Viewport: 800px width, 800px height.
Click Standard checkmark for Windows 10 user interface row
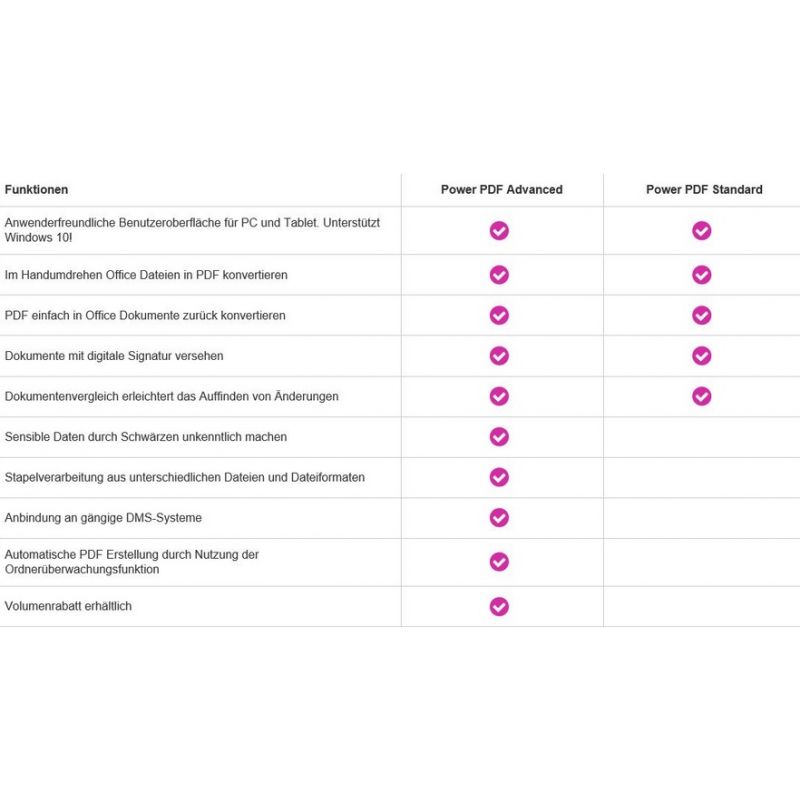(702, 231)
